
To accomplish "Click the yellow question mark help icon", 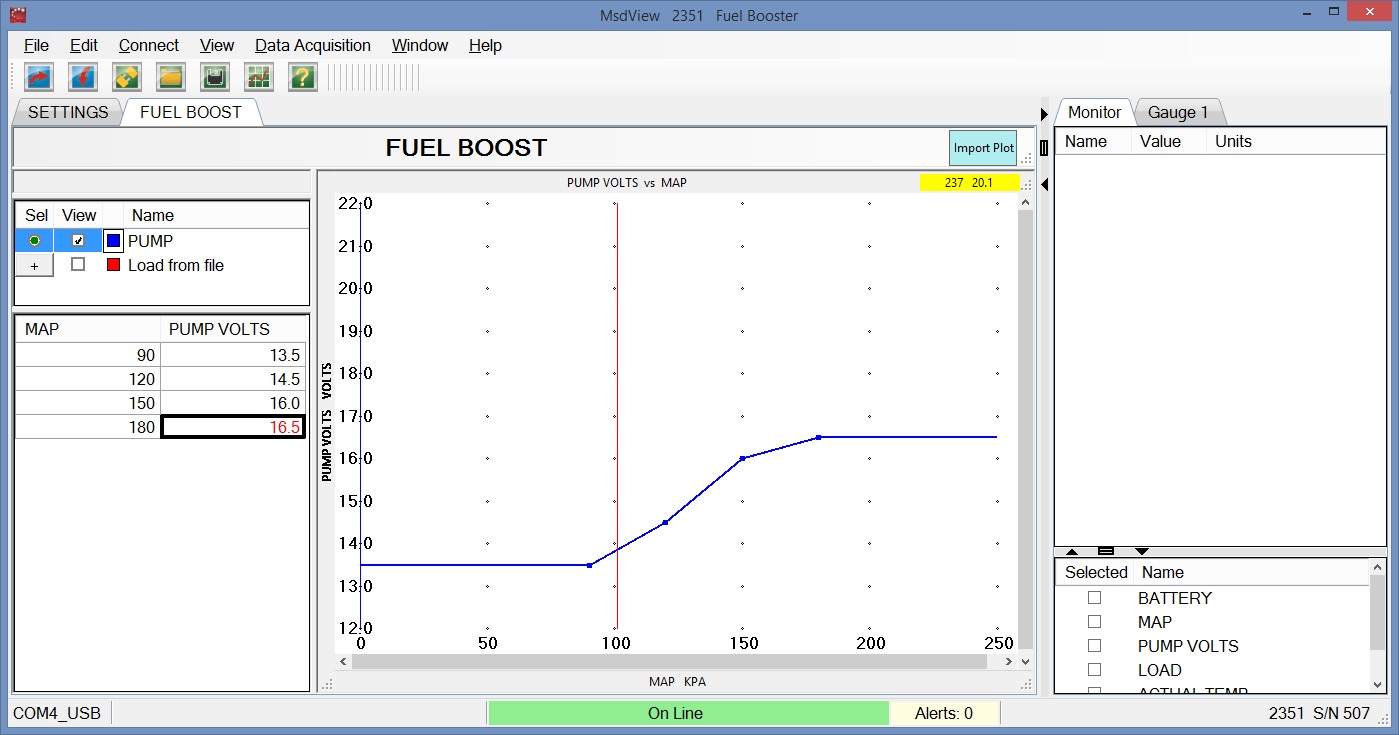I will 303,77.
